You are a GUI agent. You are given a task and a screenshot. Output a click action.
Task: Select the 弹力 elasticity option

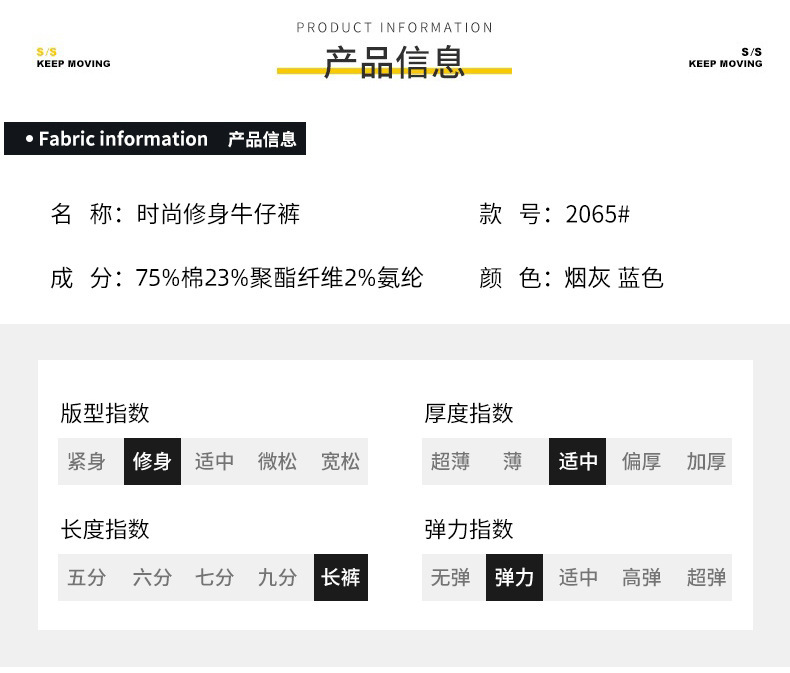tap(514, 577)
